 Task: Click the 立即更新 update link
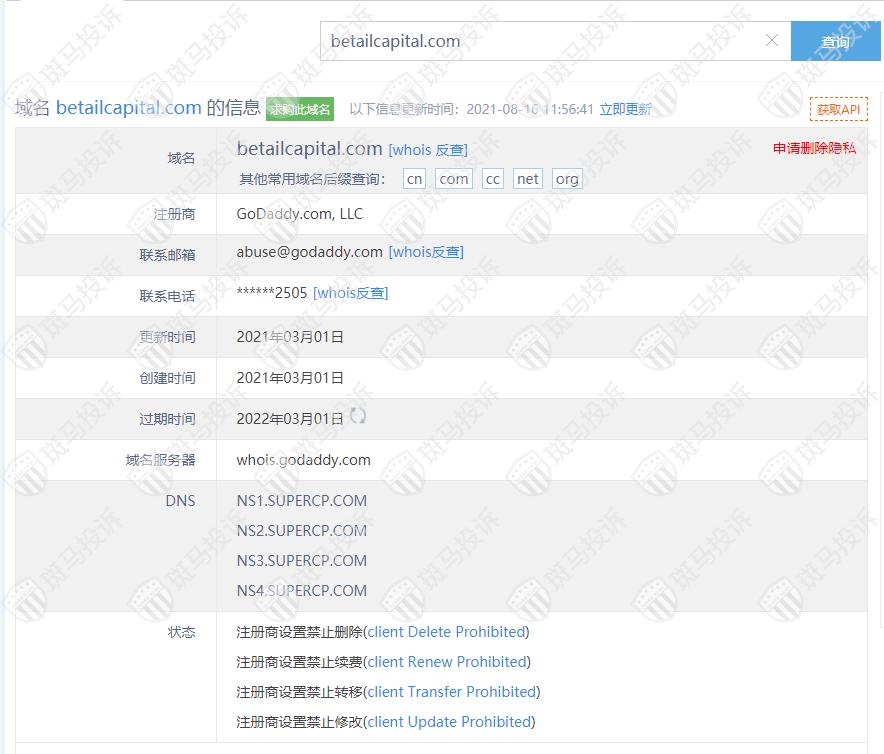coord(626,109)
